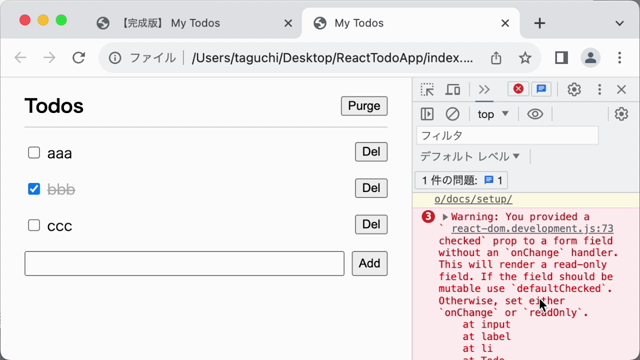Check the ccc todo checkbox
The width and height of the screenshot is (640, 360).
34,225
